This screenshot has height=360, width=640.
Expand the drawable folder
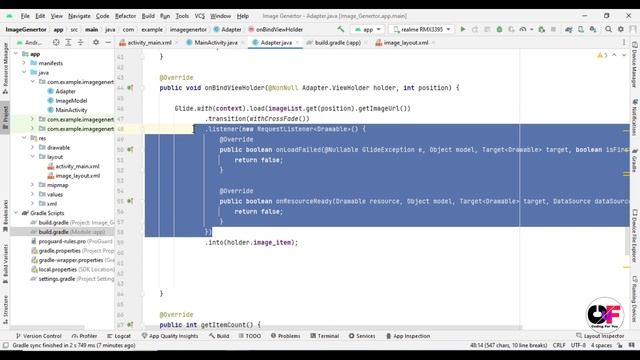pos(32,147)
